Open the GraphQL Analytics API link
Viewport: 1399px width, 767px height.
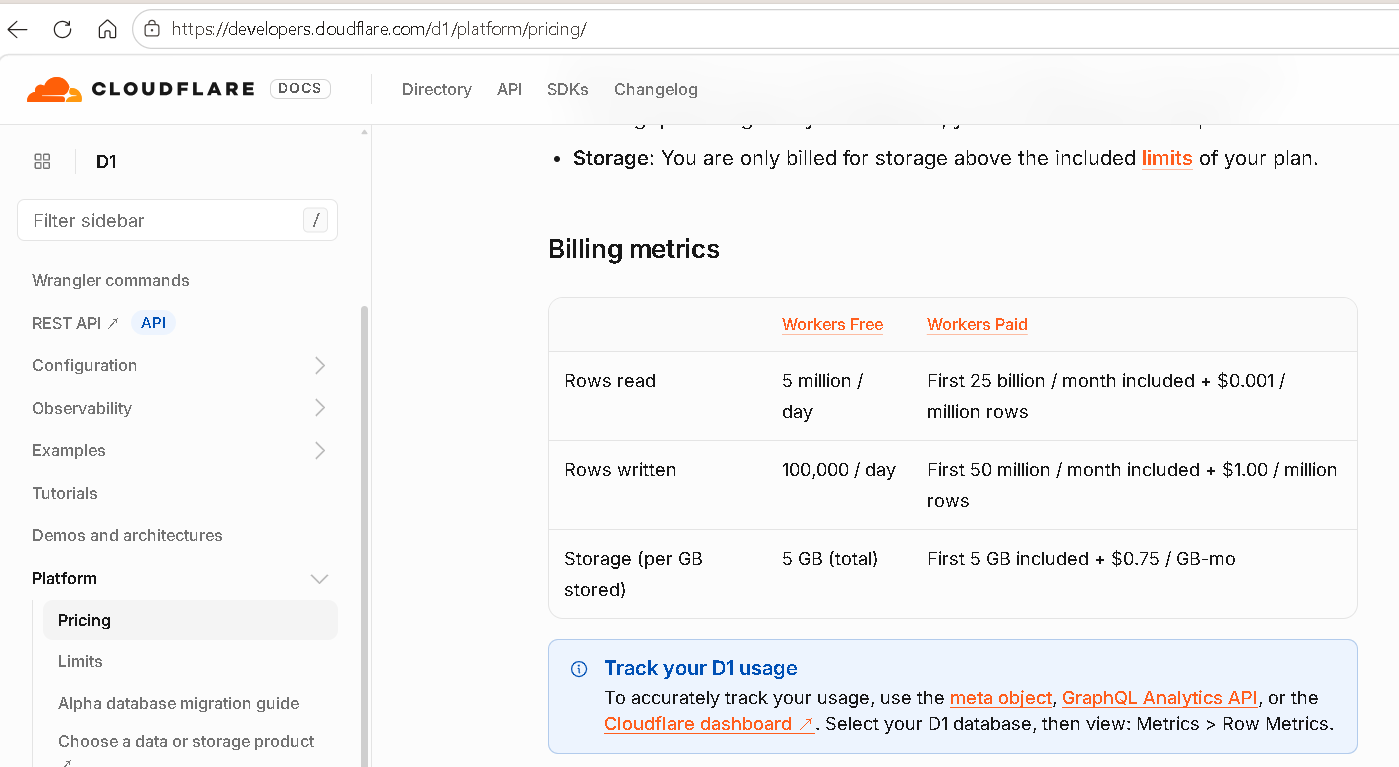pyautogui.click(x=1160, y=698)
